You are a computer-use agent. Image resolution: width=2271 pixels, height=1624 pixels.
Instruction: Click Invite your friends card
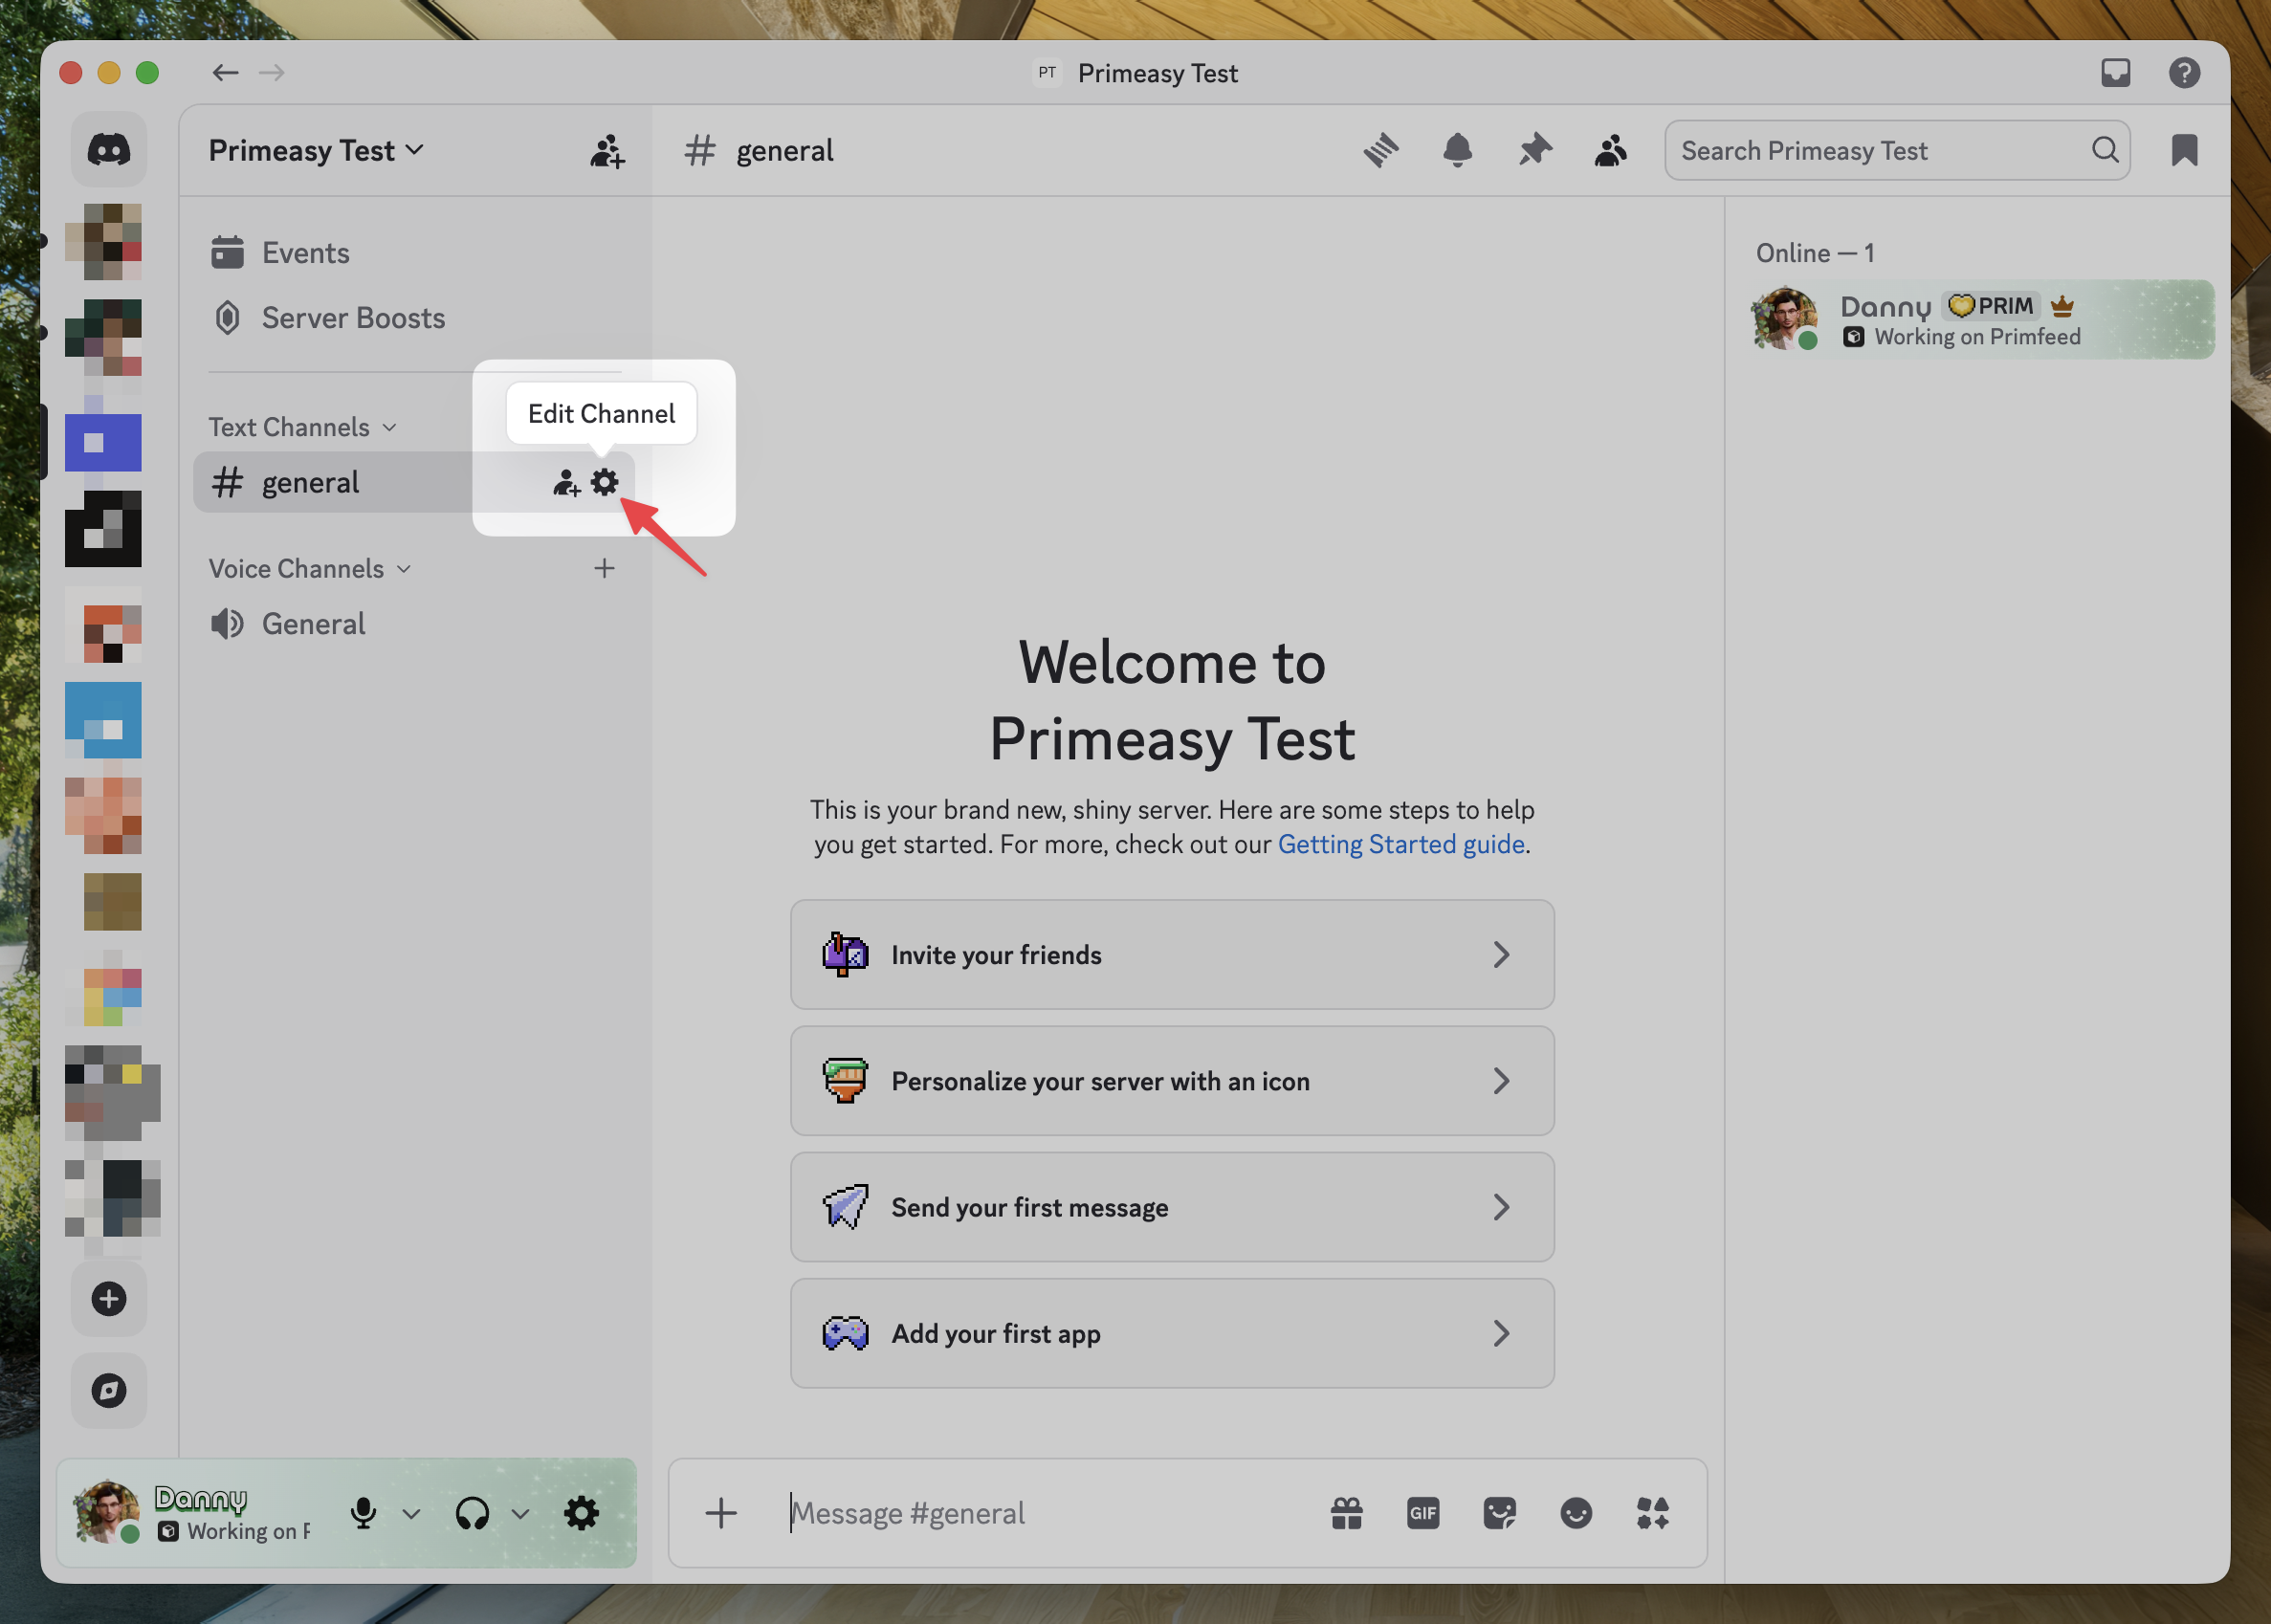click(1171, 955)
